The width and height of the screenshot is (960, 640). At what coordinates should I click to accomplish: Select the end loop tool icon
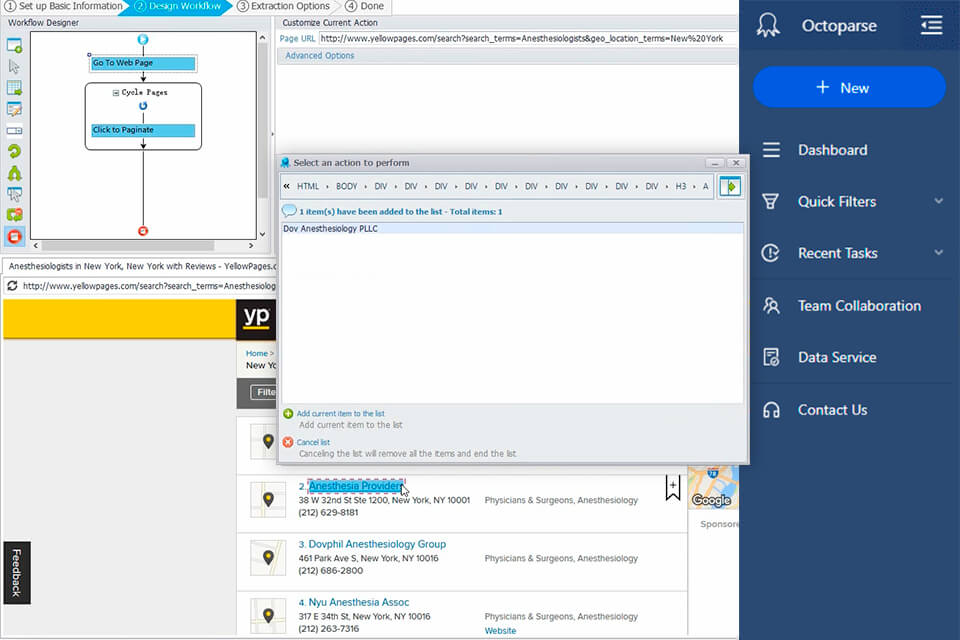coord(14,215)
